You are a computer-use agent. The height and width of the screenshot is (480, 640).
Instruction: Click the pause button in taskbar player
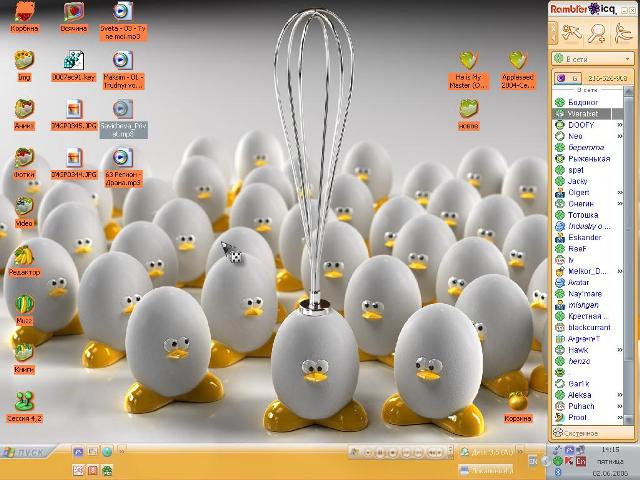click(x=380, y=452)
